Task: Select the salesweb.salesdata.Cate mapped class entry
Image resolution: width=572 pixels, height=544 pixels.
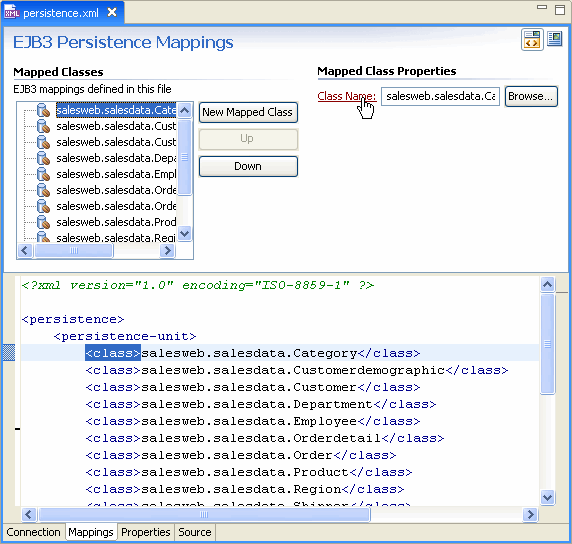Action: [x=116, y=110]
